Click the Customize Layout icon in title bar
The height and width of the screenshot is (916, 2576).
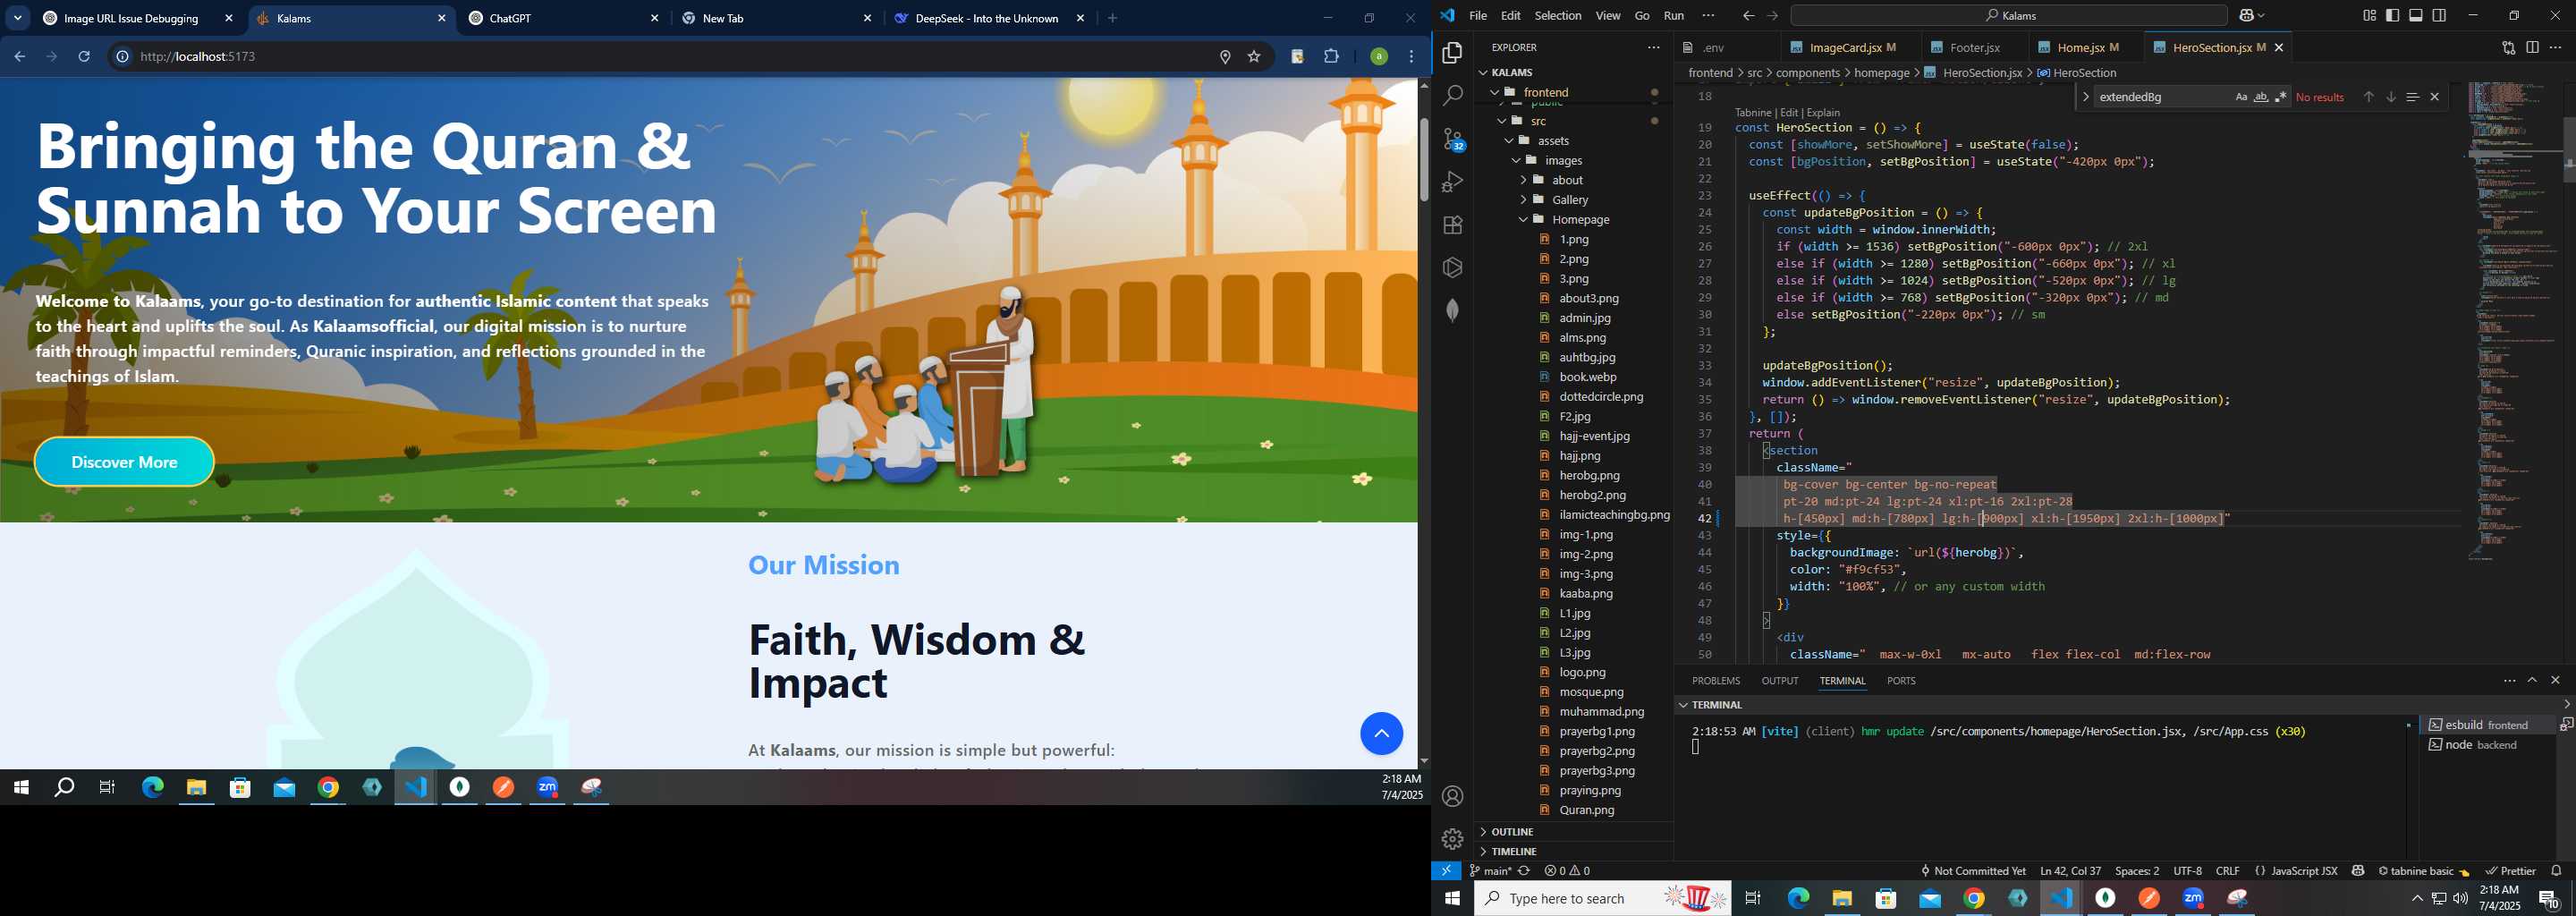pyautogui.click(x=2369, y=15)
